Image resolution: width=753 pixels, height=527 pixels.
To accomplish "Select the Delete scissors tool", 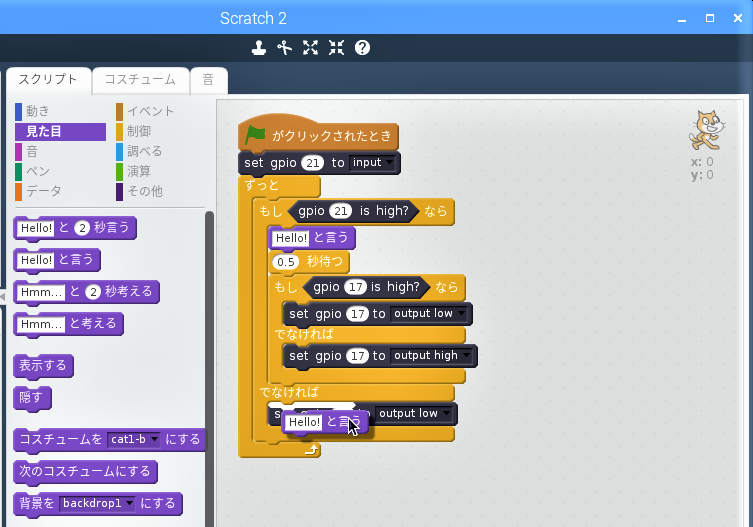I will tap(285, 48).
